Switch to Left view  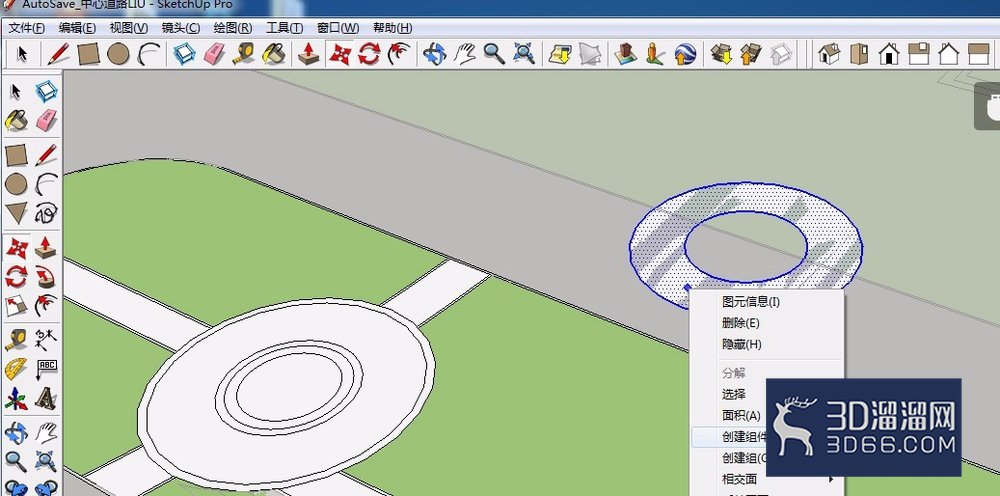point(978,54)
